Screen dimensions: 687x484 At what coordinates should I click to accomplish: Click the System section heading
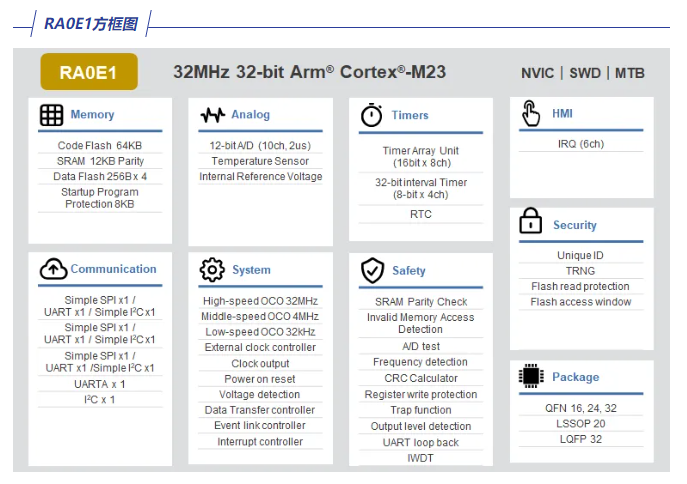point(251,270)
